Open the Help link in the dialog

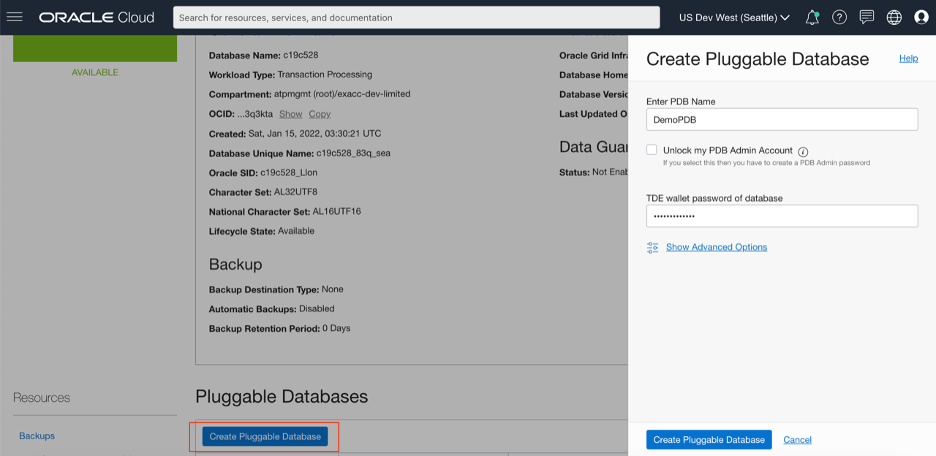pos(909,58)
